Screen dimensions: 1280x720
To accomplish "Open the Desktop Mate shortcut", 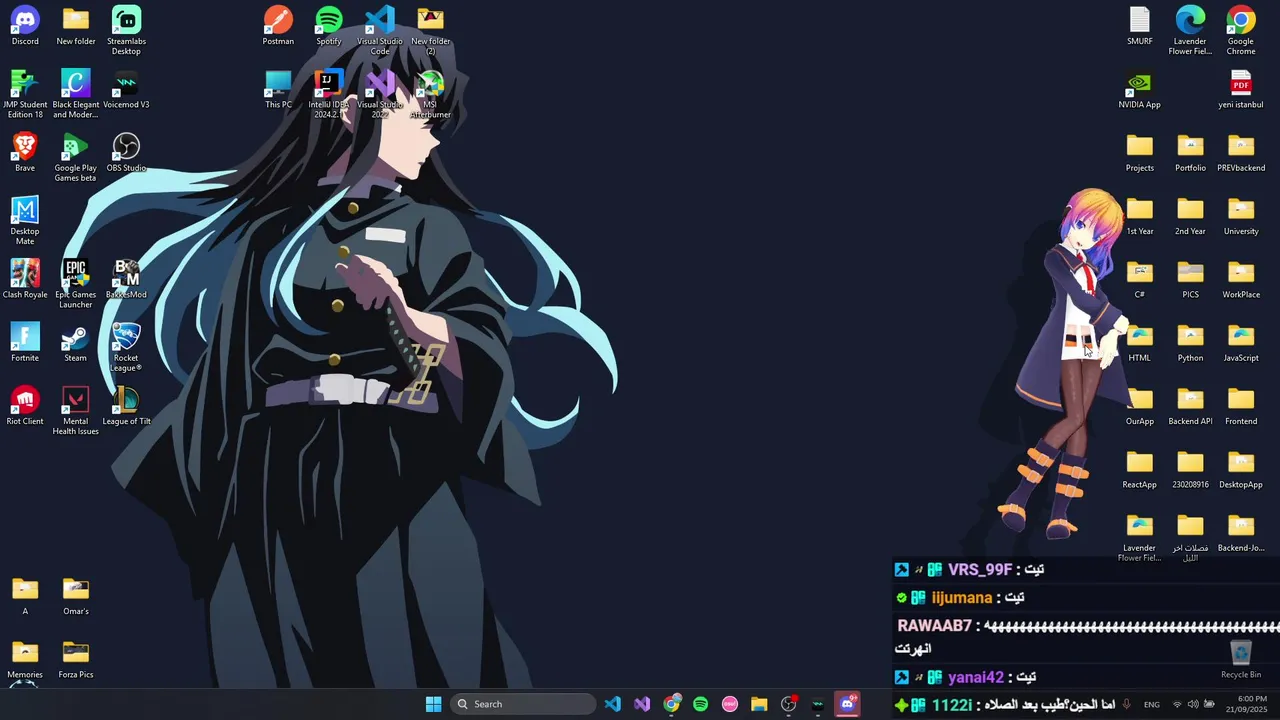I will (25, 220).
